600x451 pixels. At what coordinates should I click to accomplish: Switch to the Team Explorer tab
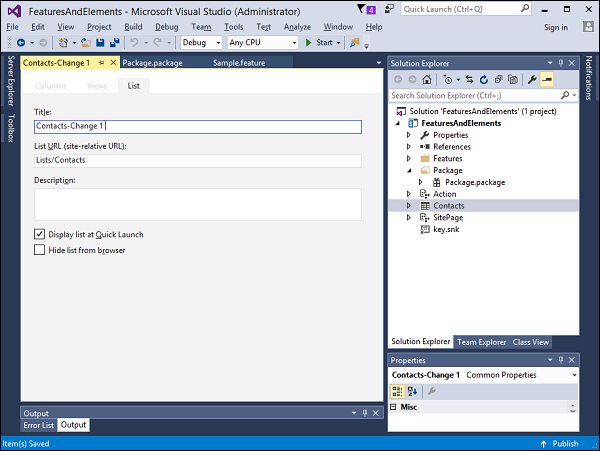click(x=481, y=342)
